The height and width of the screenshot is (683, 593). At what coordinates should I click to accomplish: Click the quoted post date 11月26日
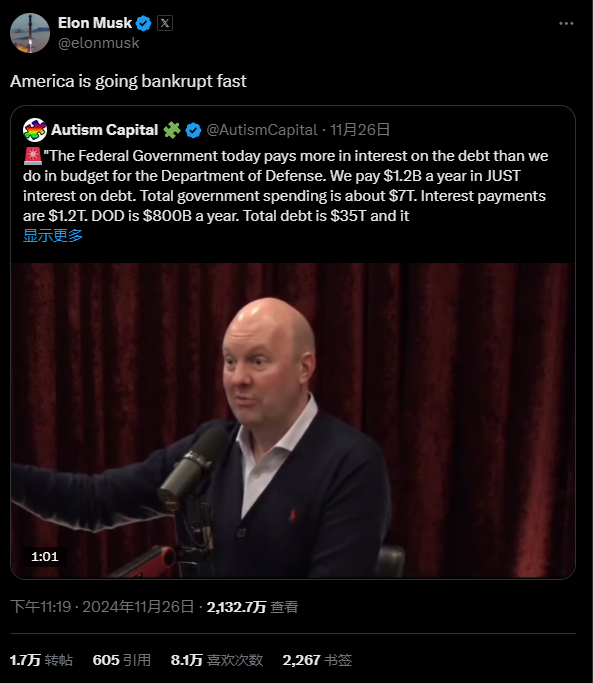coord(359,130)
